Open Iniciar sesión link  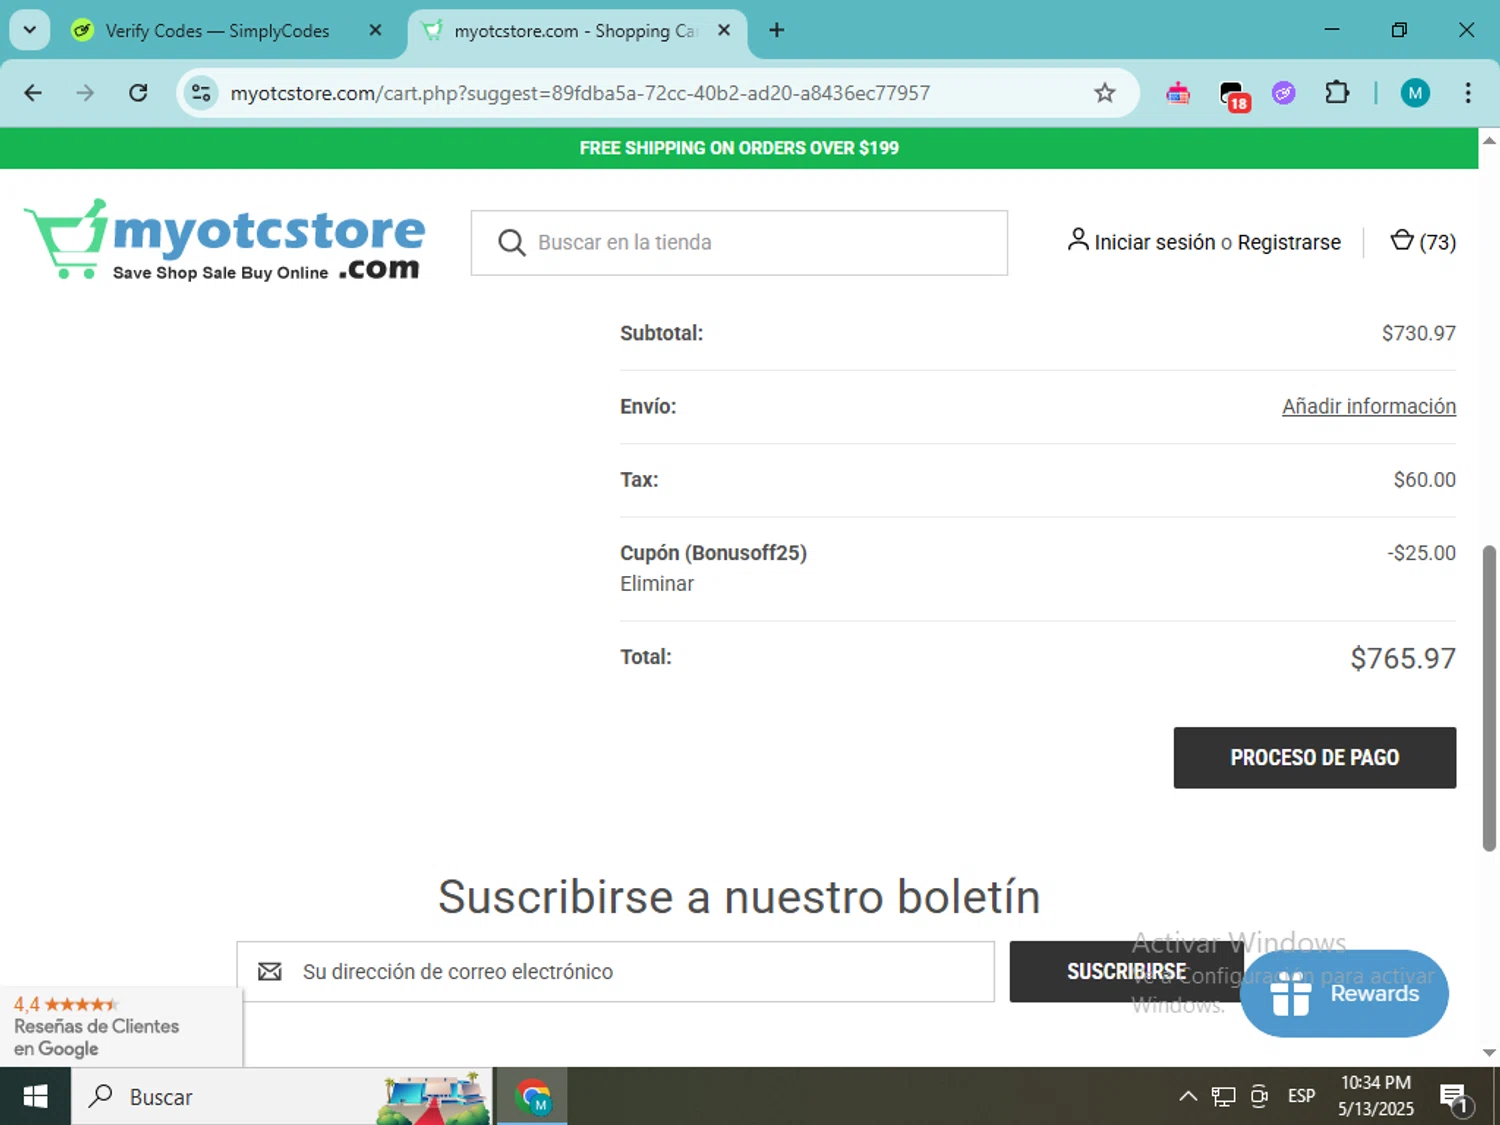1154,242
